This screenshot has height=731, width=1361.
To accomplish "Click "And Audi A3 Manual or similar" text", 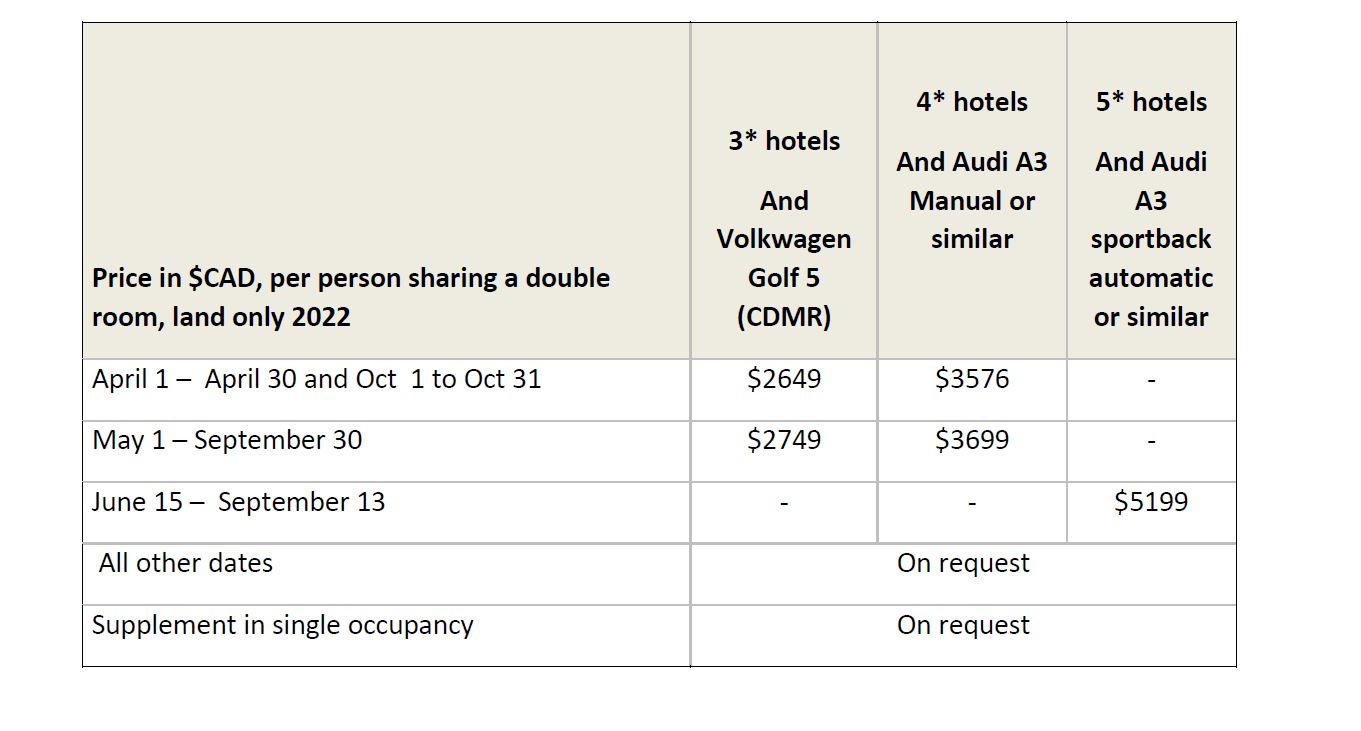I will click(x=971, y=200).
